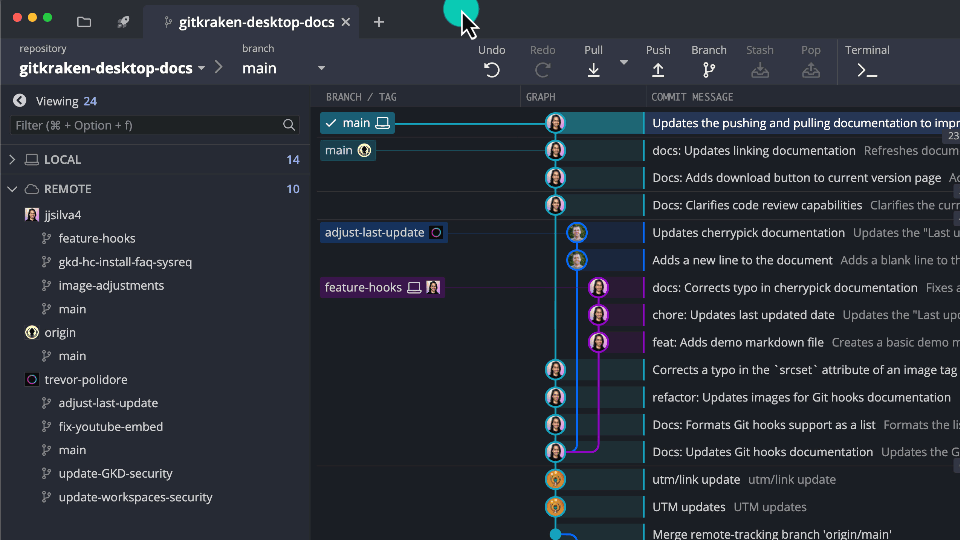This screenshot has height=540, width=960.
Task: Select the gitkraken-desktop-docs tab
Action: coord(251,22)
